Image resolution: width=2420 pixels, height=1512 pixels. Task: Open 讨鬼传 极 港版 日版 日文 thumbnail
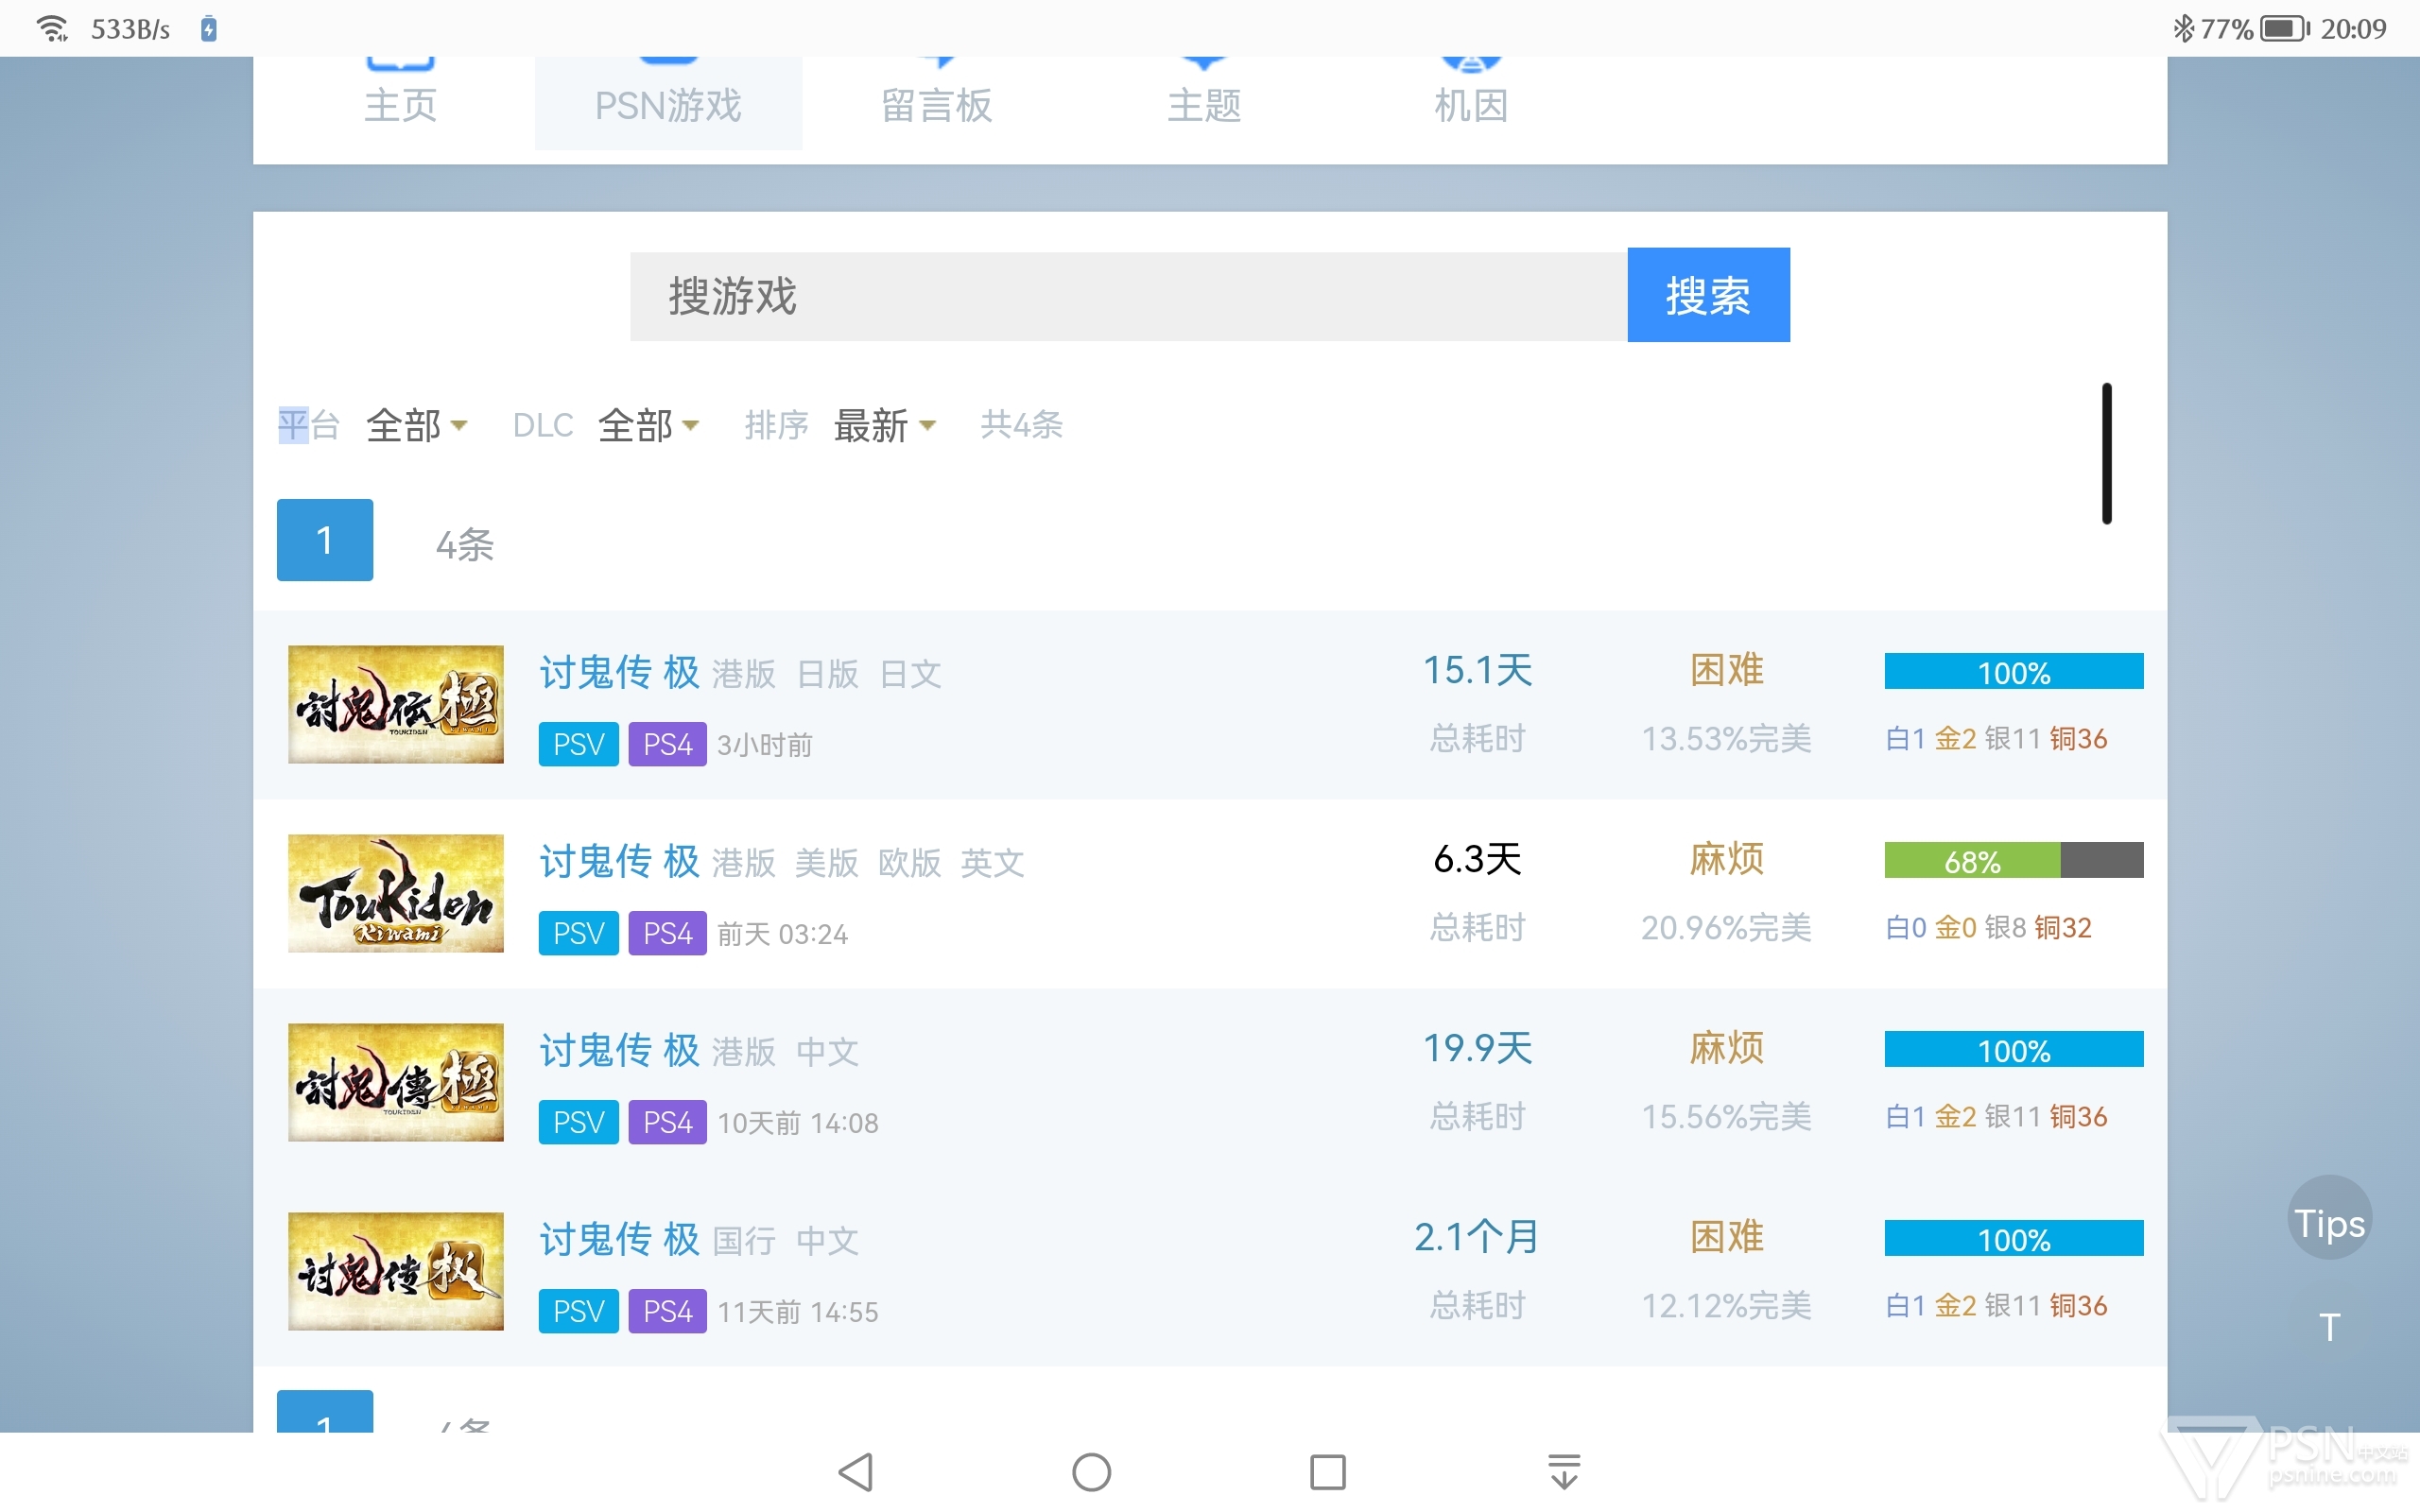coord(396,704)
